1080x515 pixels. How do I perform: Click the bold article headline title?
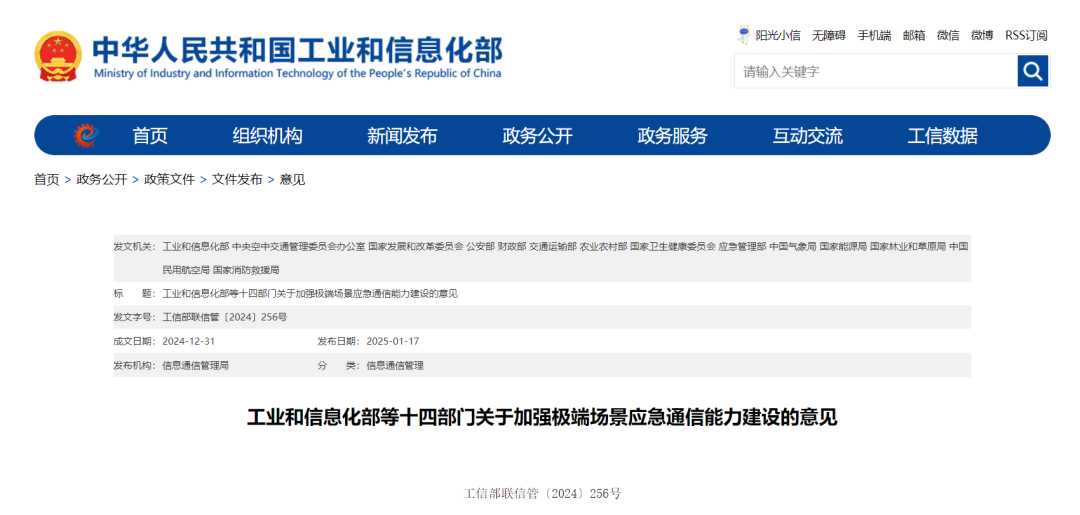pos(542,417)
